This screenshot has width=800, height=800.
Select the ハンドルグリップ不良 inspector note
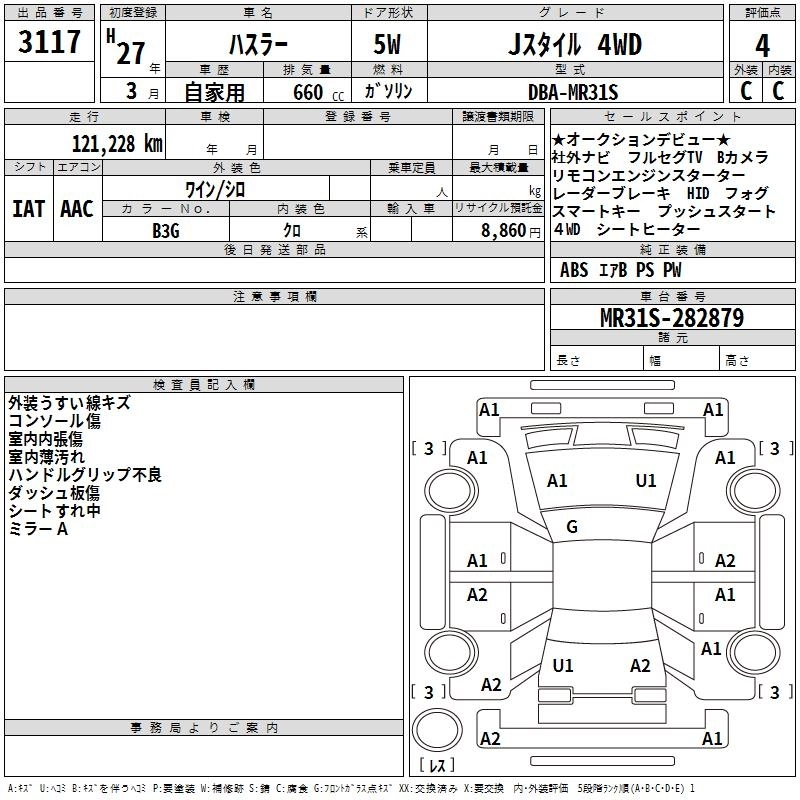[x=84, y=475]
